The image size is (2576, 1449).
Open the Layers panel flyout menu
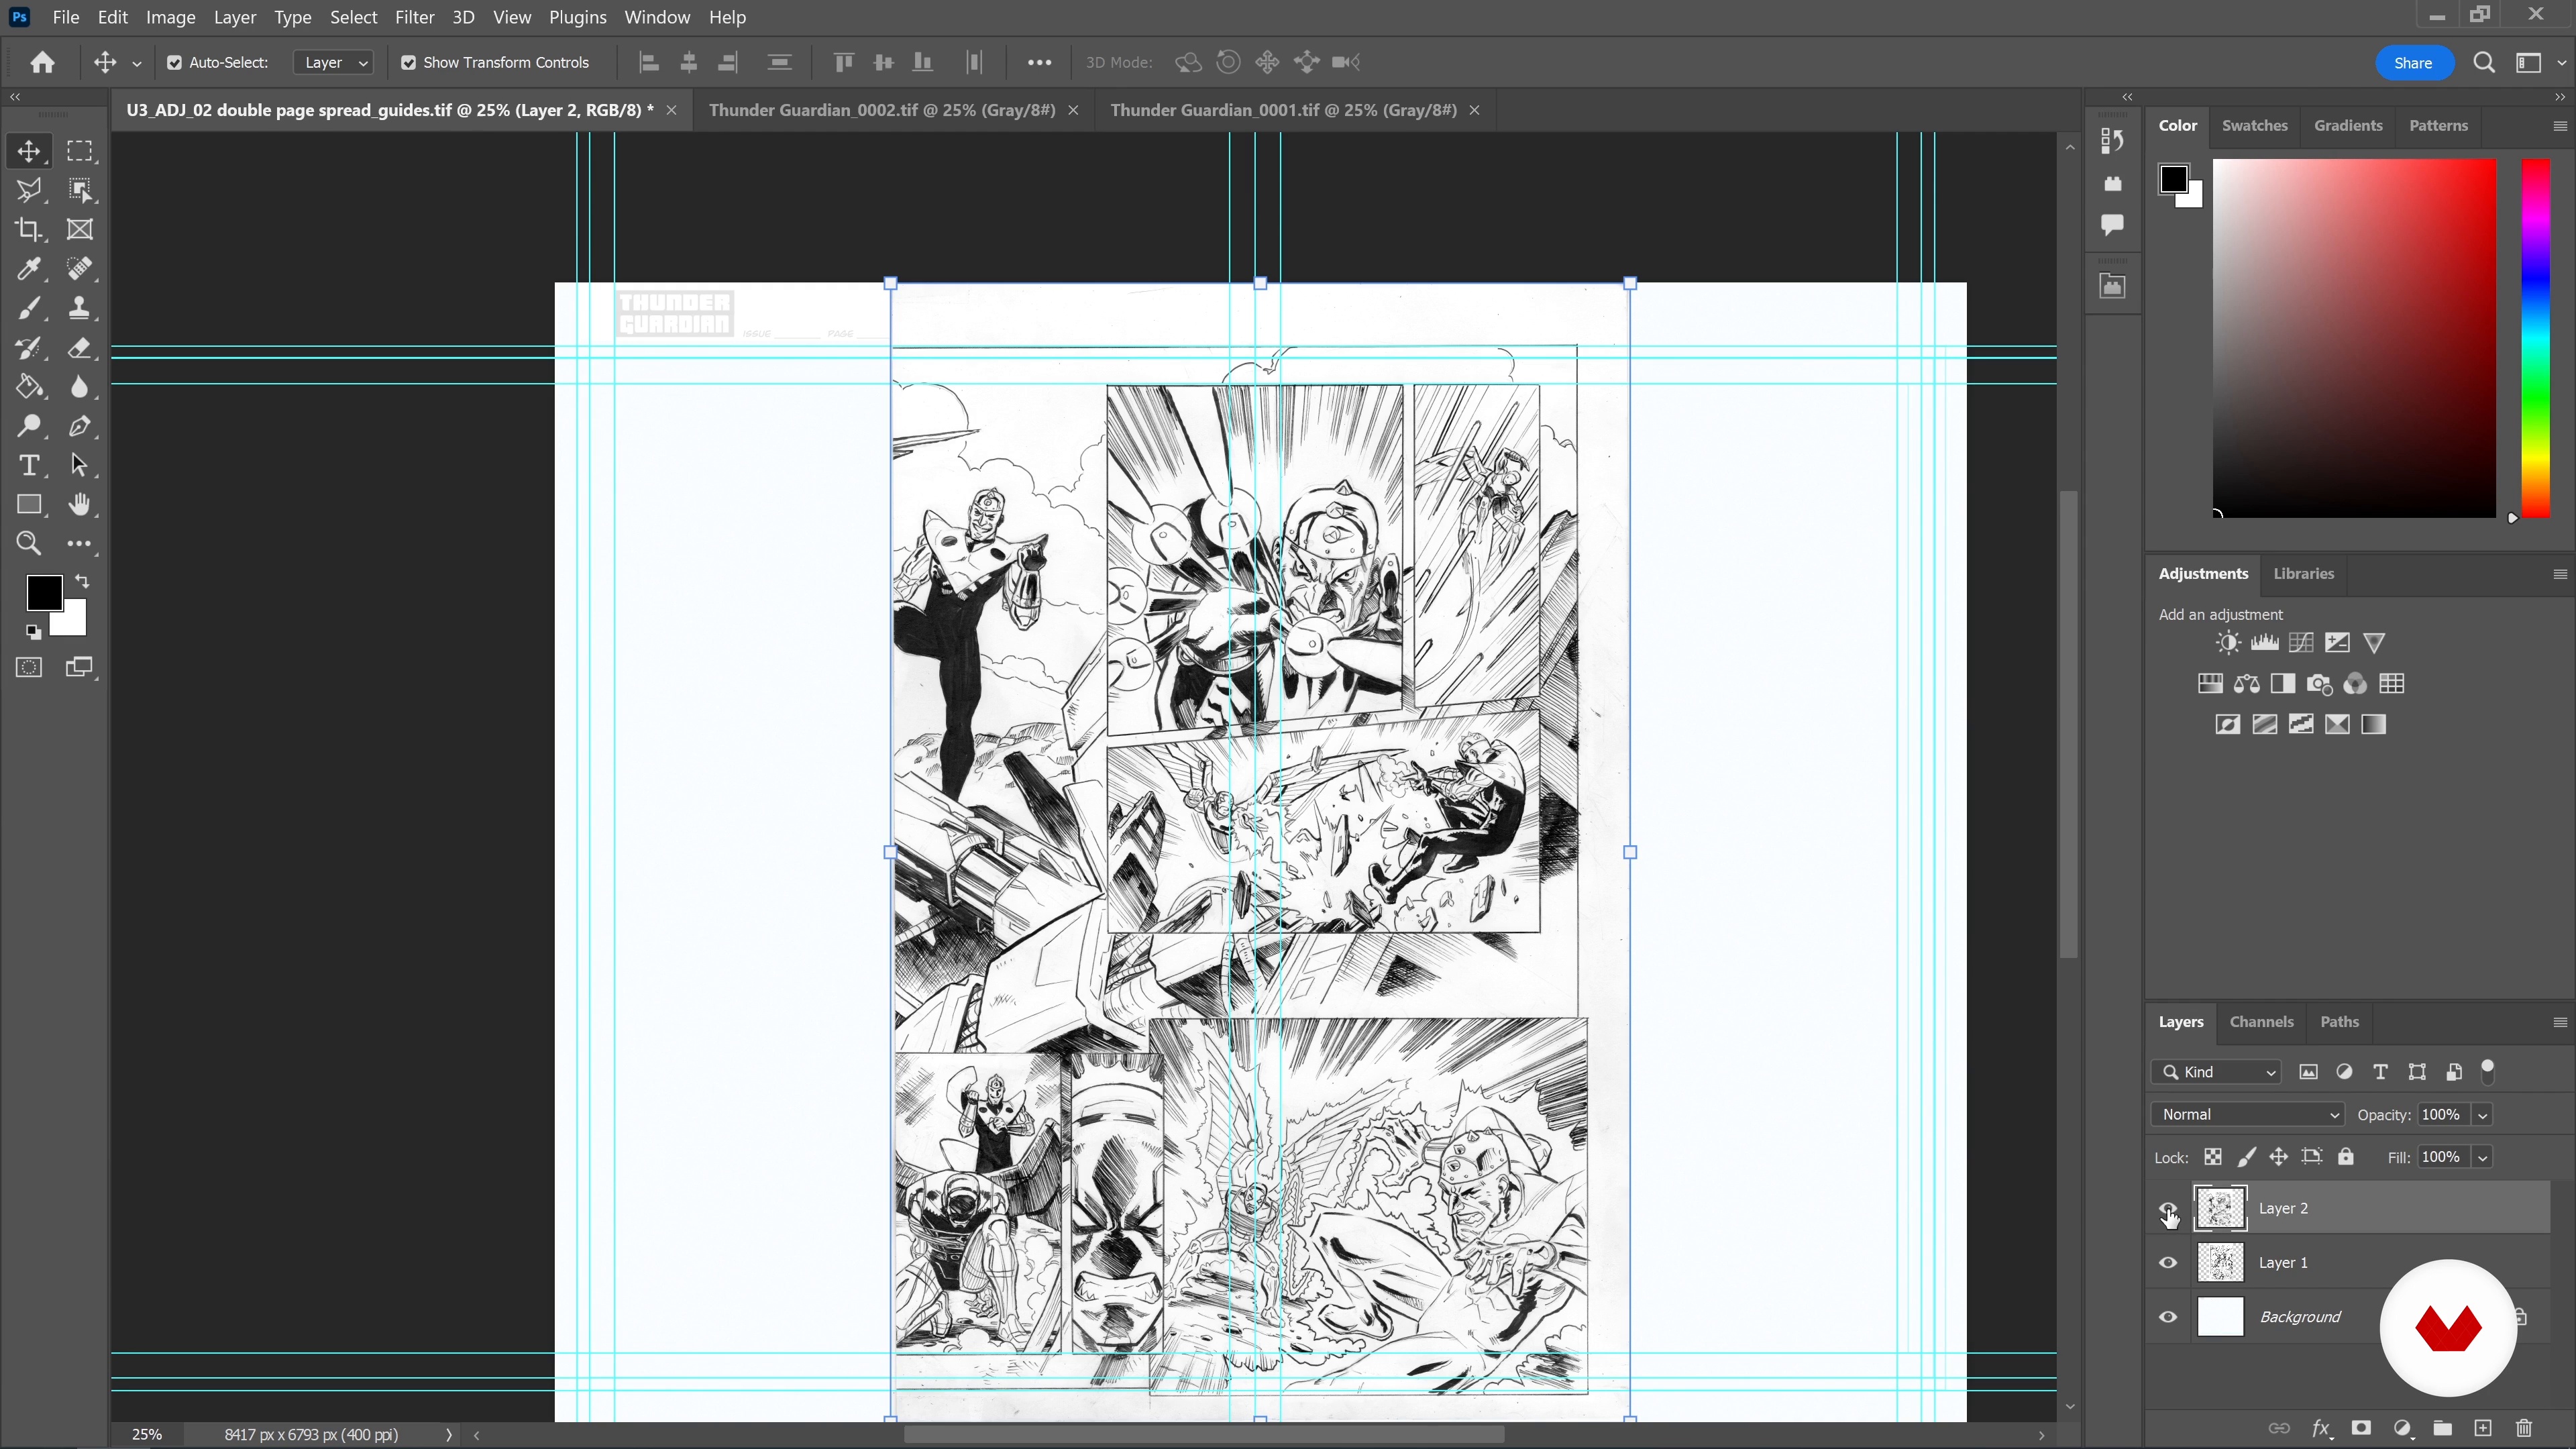[x=2560, y=1022]
